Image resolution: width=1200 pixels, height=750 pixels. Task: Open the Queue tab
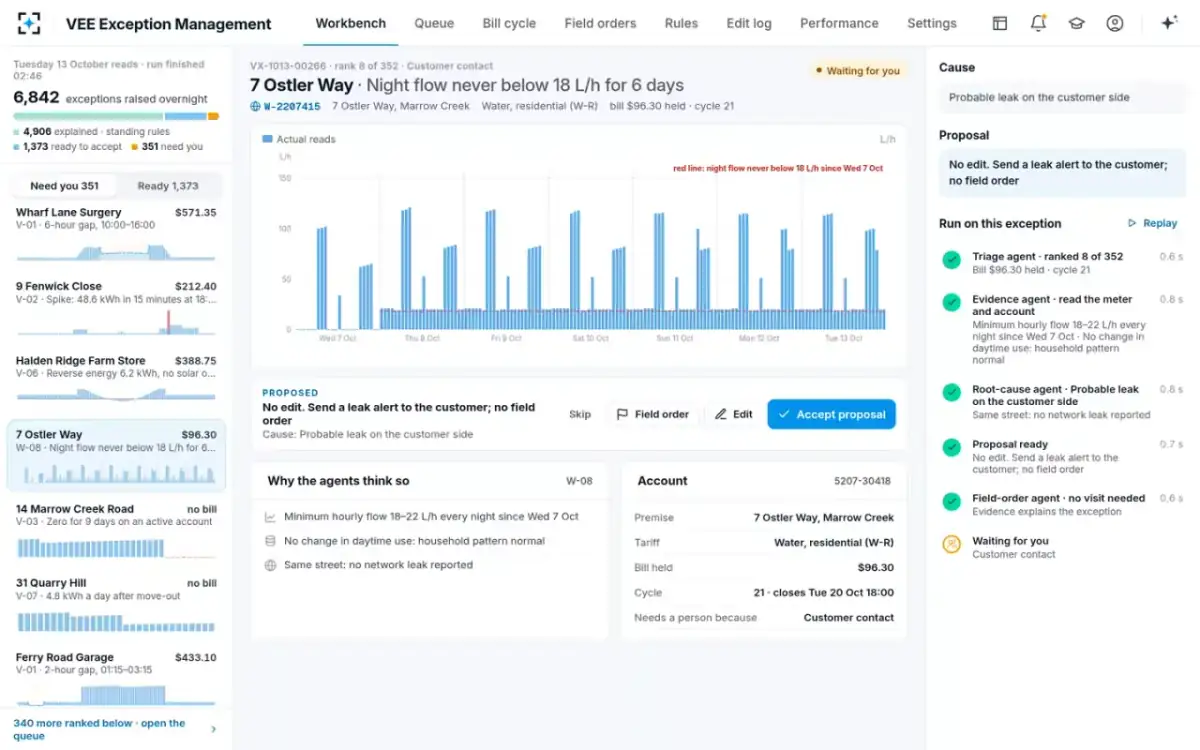pos(434,23)
